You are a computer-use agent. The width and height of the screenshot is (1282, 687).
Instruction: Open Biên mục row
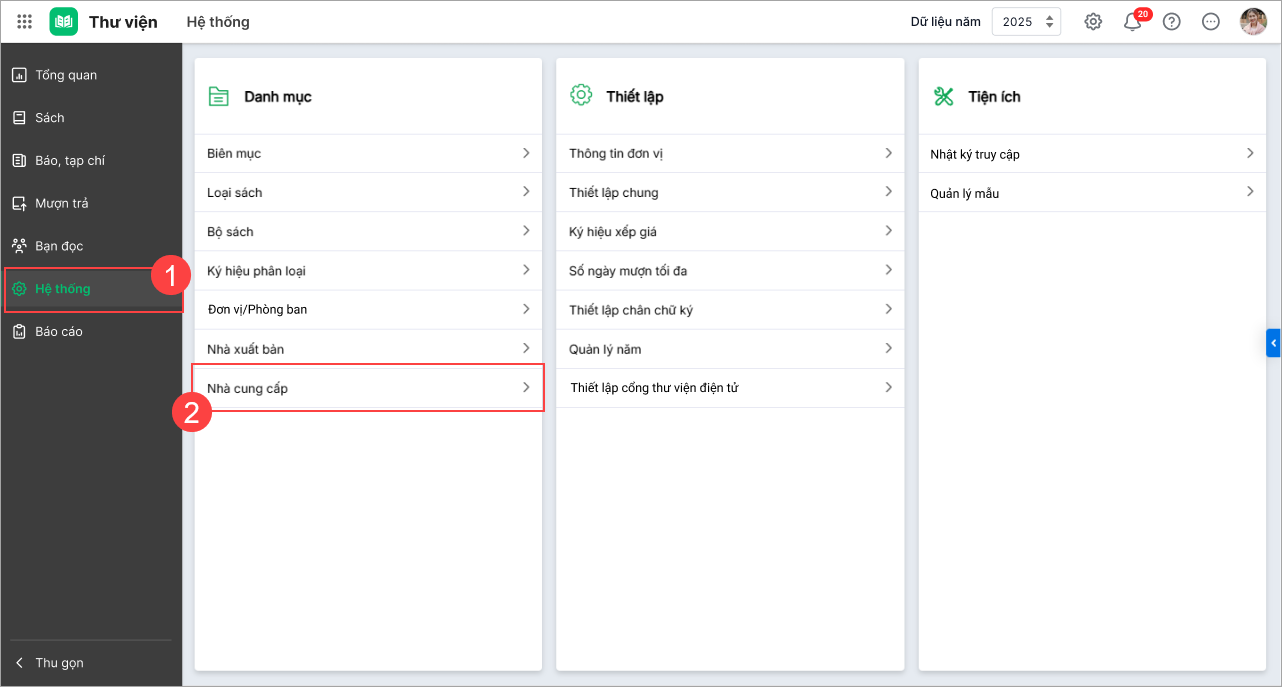tap(368, 153)
